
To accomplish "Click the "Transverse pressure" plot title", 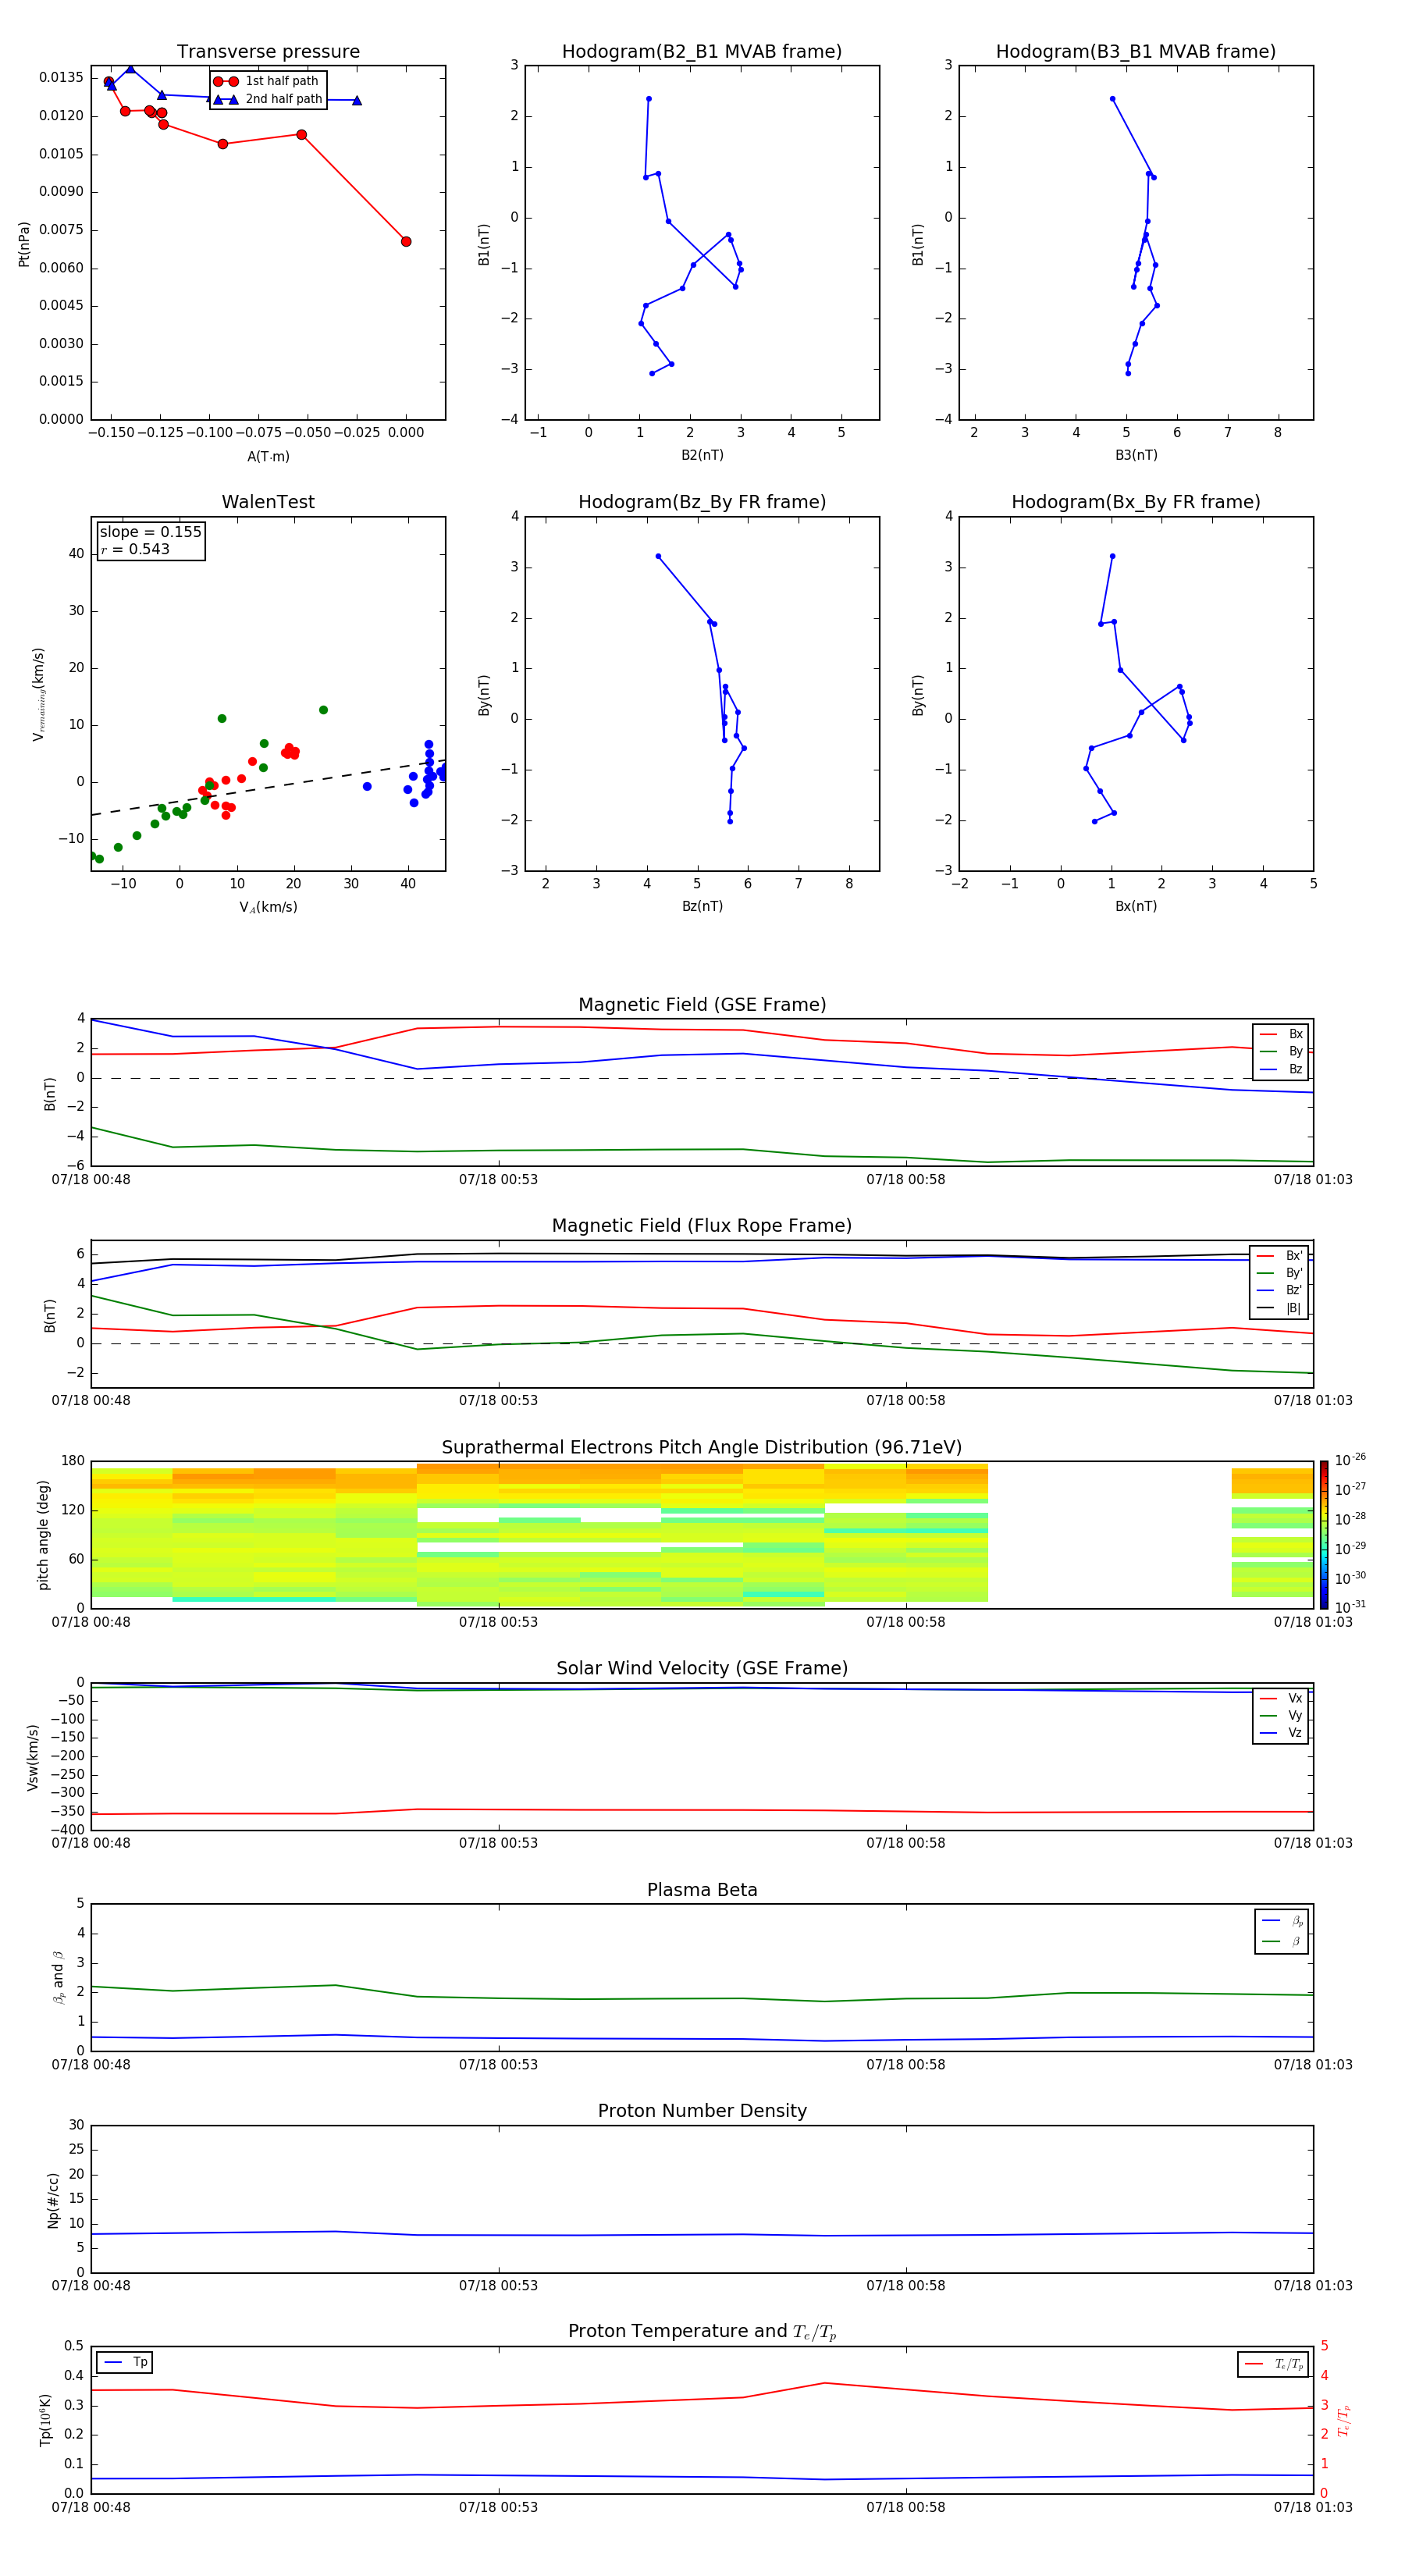I will [x=268, y=52].
